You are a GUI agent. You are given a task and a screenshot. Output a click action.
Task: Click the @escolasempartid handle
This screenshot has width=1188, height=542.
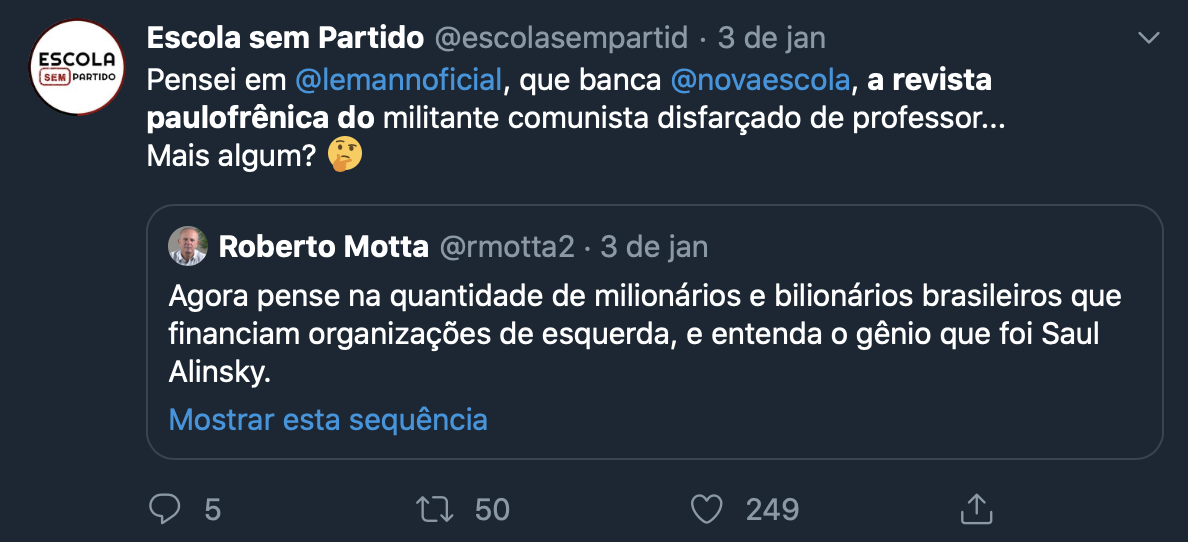pos(561,38)
